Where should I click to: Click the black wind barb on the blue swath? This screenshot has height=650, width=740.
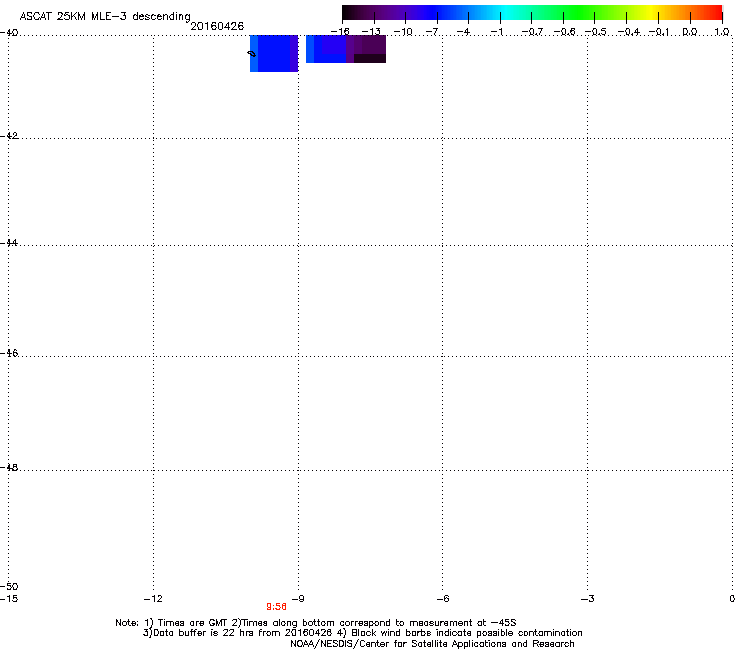pyautogui.click(x=252, y=54)
